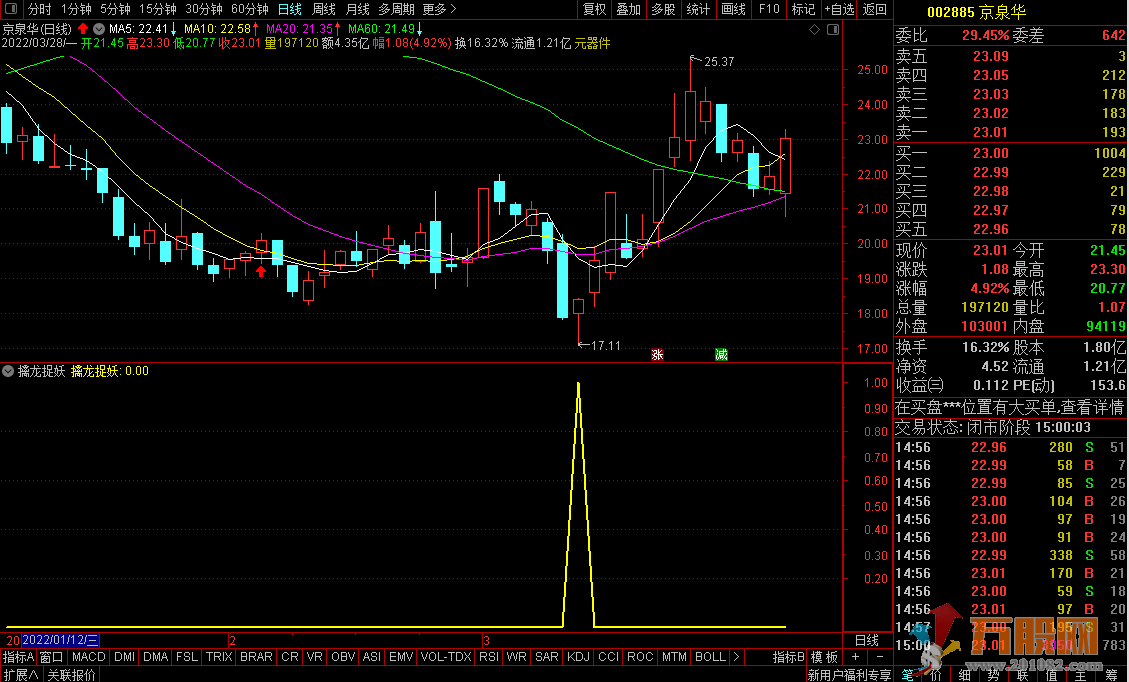Click the 叠加 overlay button

[x=629, y=9]
